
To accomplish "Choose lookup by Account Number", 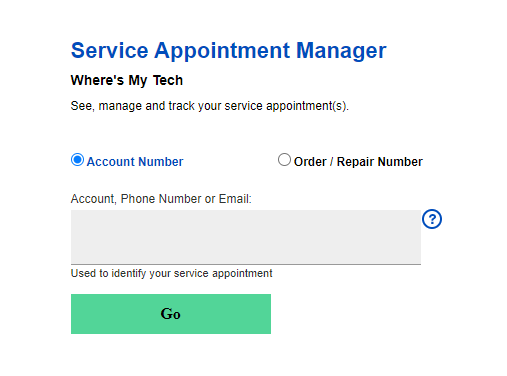I will (77, 160).
